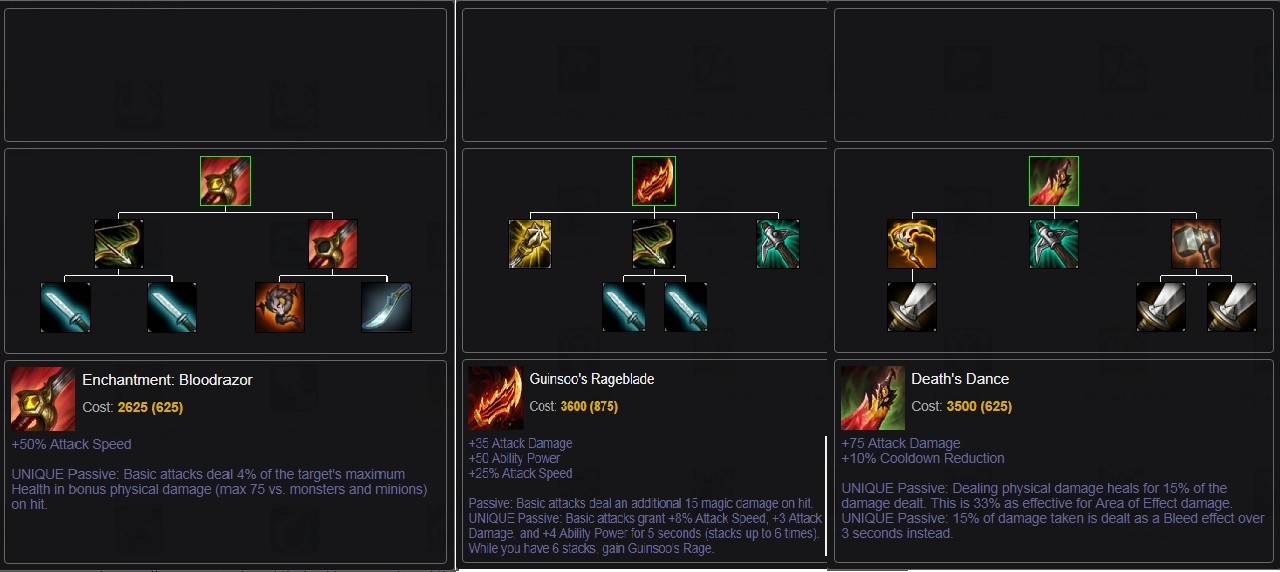Click the Recurve Bow in Guinsoo's Rageblade tree
This screenshot has height=572, width=1280.
tap(654, 244)
